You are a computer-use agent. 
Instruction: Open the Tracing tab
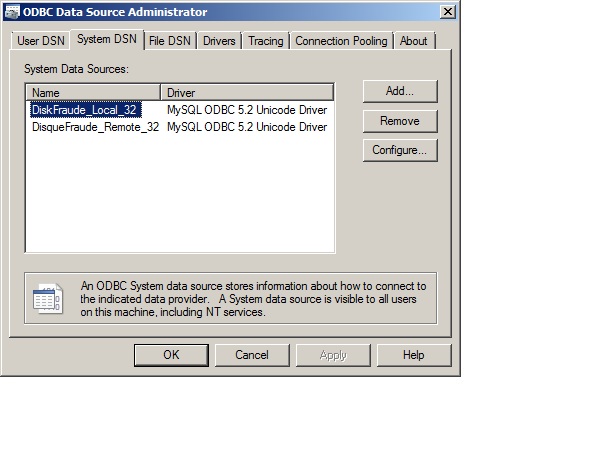(265, 41)
